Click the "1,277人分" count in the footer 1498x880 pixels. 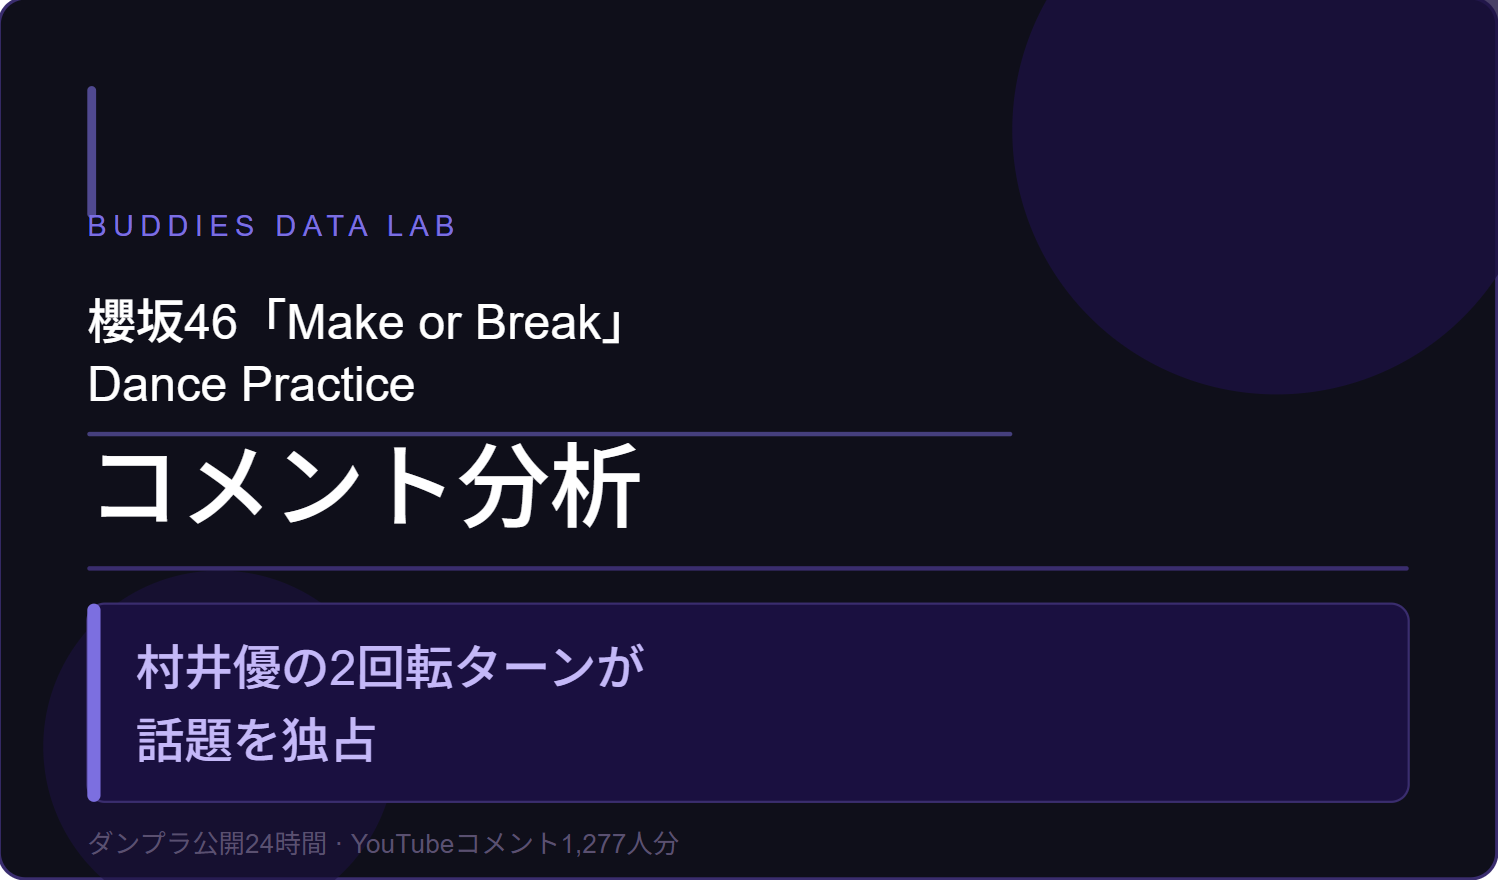[619, 844]
